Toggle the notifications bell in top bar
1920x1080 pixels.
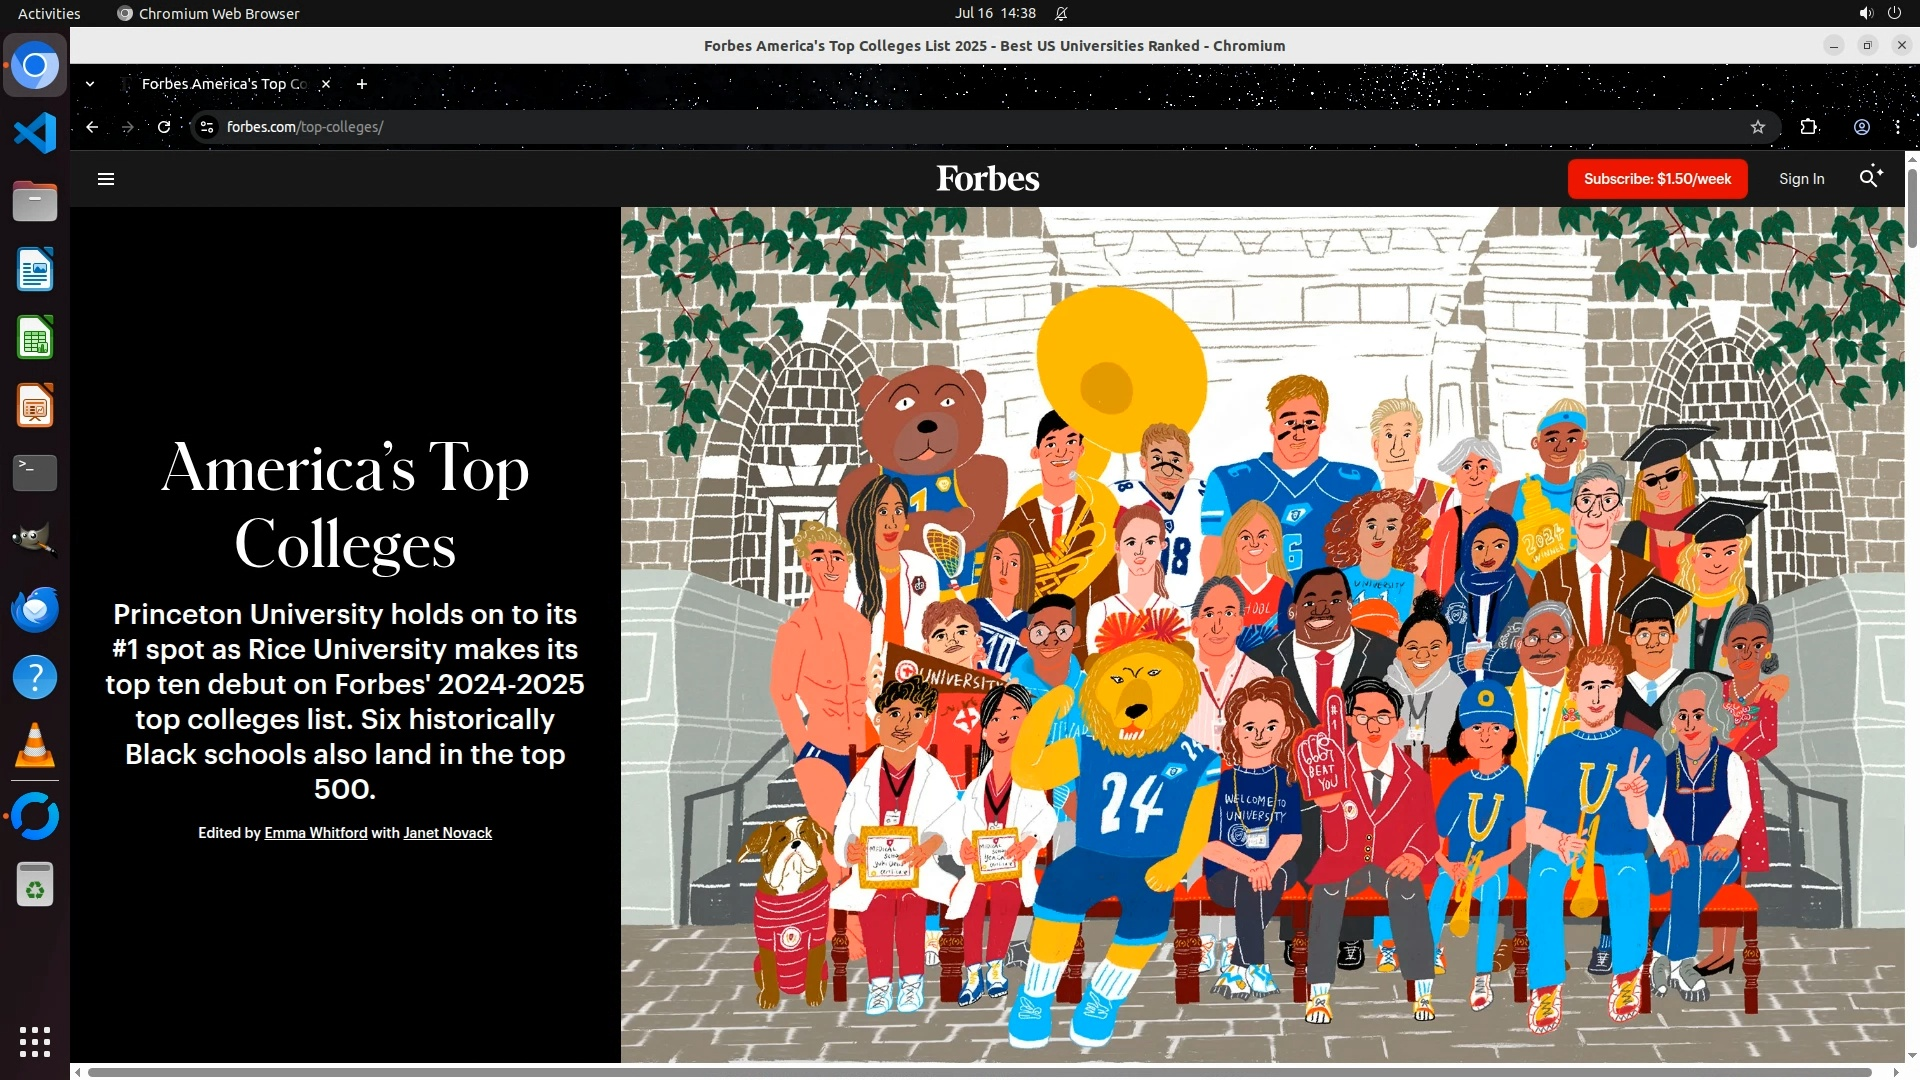pyautogui.click(x=1061, y=13)
